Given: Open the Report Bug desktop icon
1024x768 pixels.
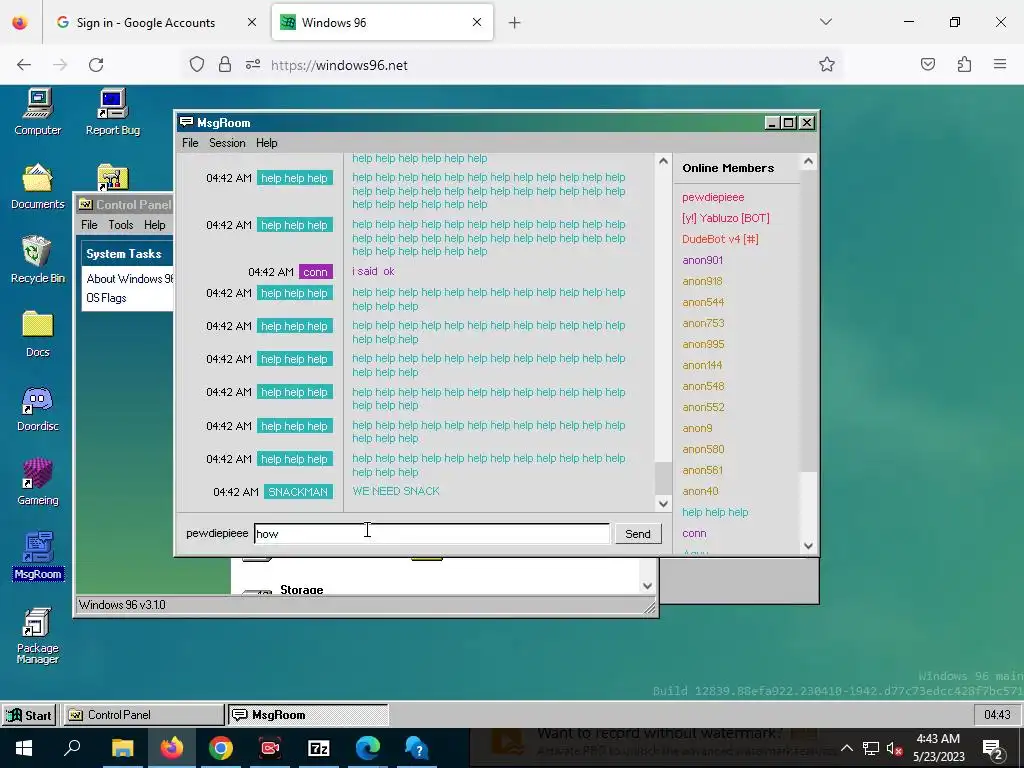Looking at the screenshot, I should point(112,112).
